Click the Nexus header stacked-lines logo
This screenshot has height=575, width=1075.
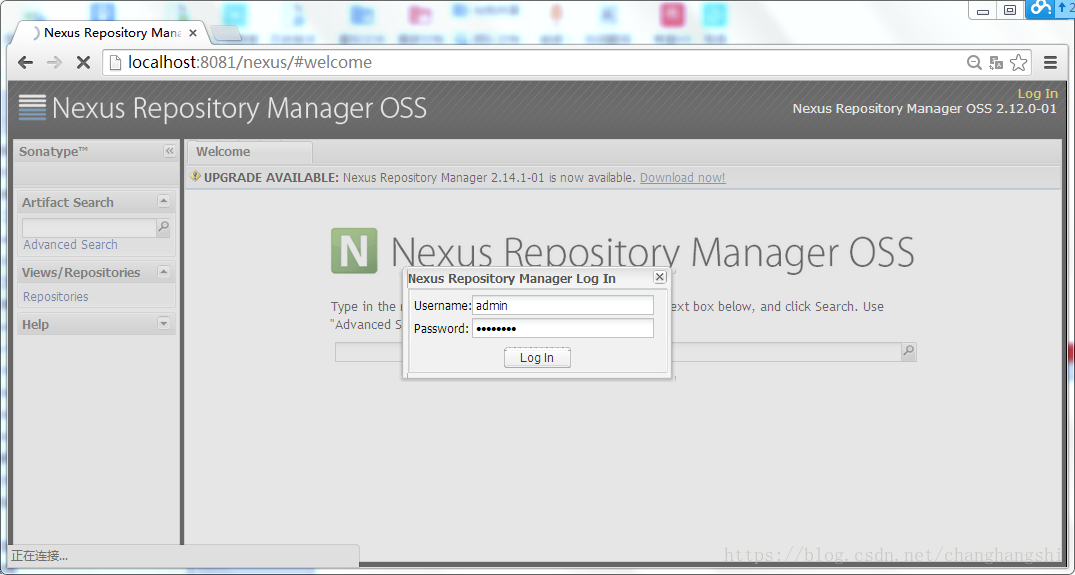point(32,108)
